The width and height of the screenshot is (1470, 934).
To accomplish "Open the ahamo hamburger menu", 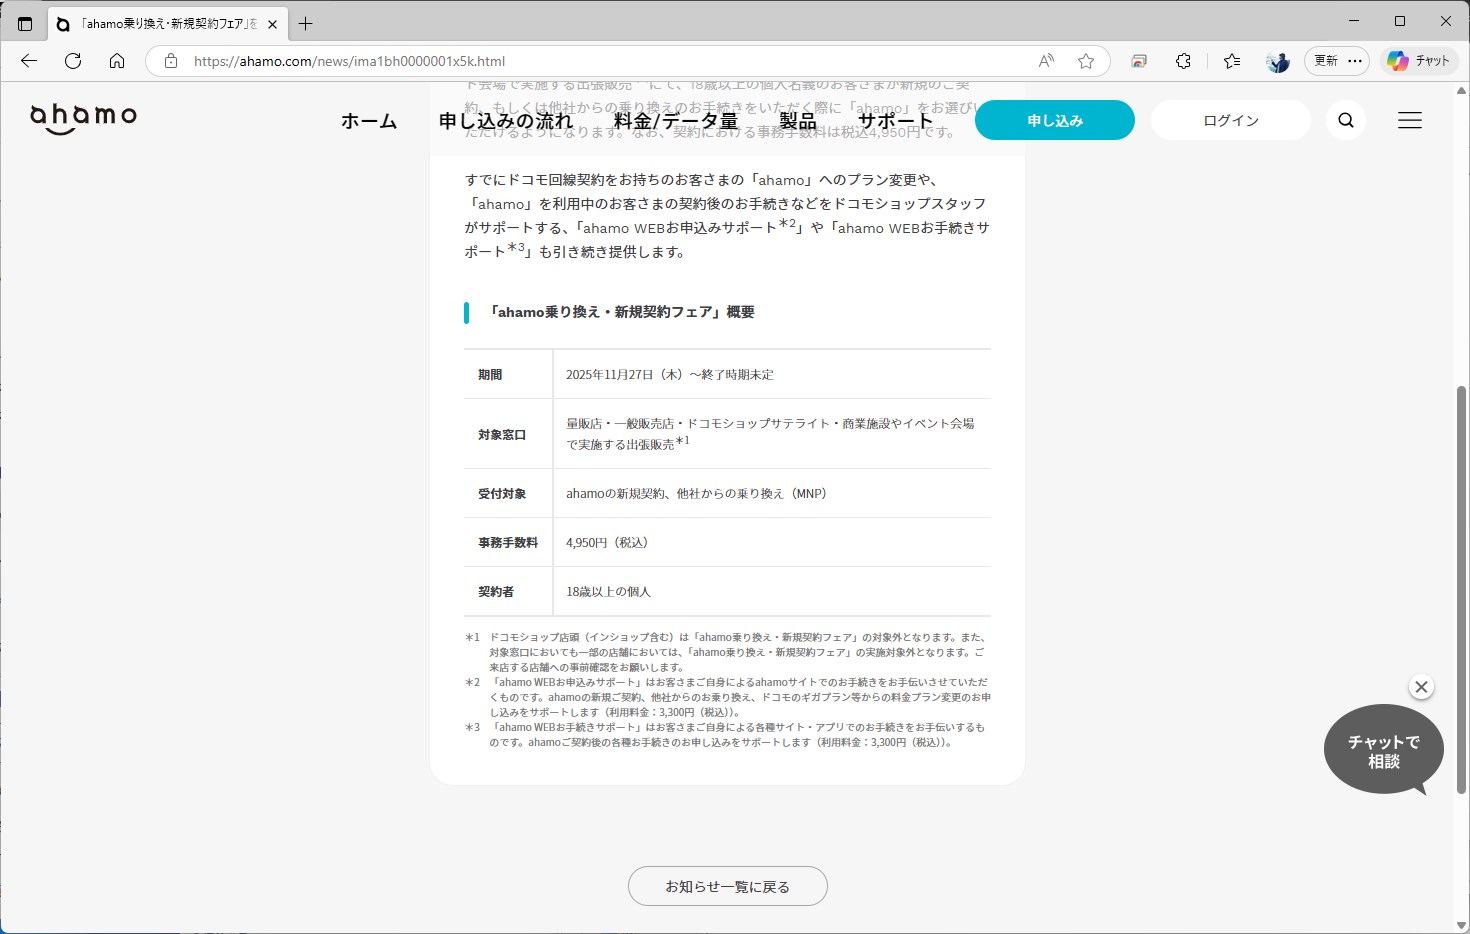I will click(1409, 120).
